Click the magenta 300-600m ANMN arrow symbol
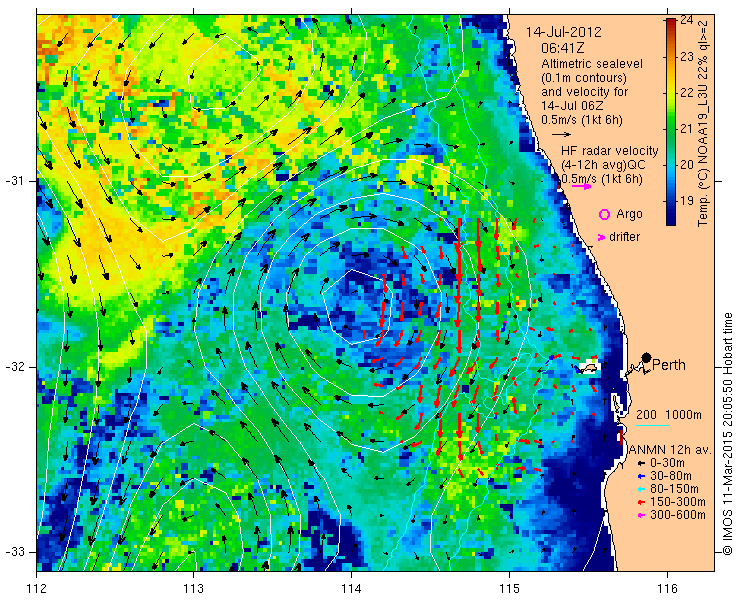740x600 pixels. tap(641, 515)
